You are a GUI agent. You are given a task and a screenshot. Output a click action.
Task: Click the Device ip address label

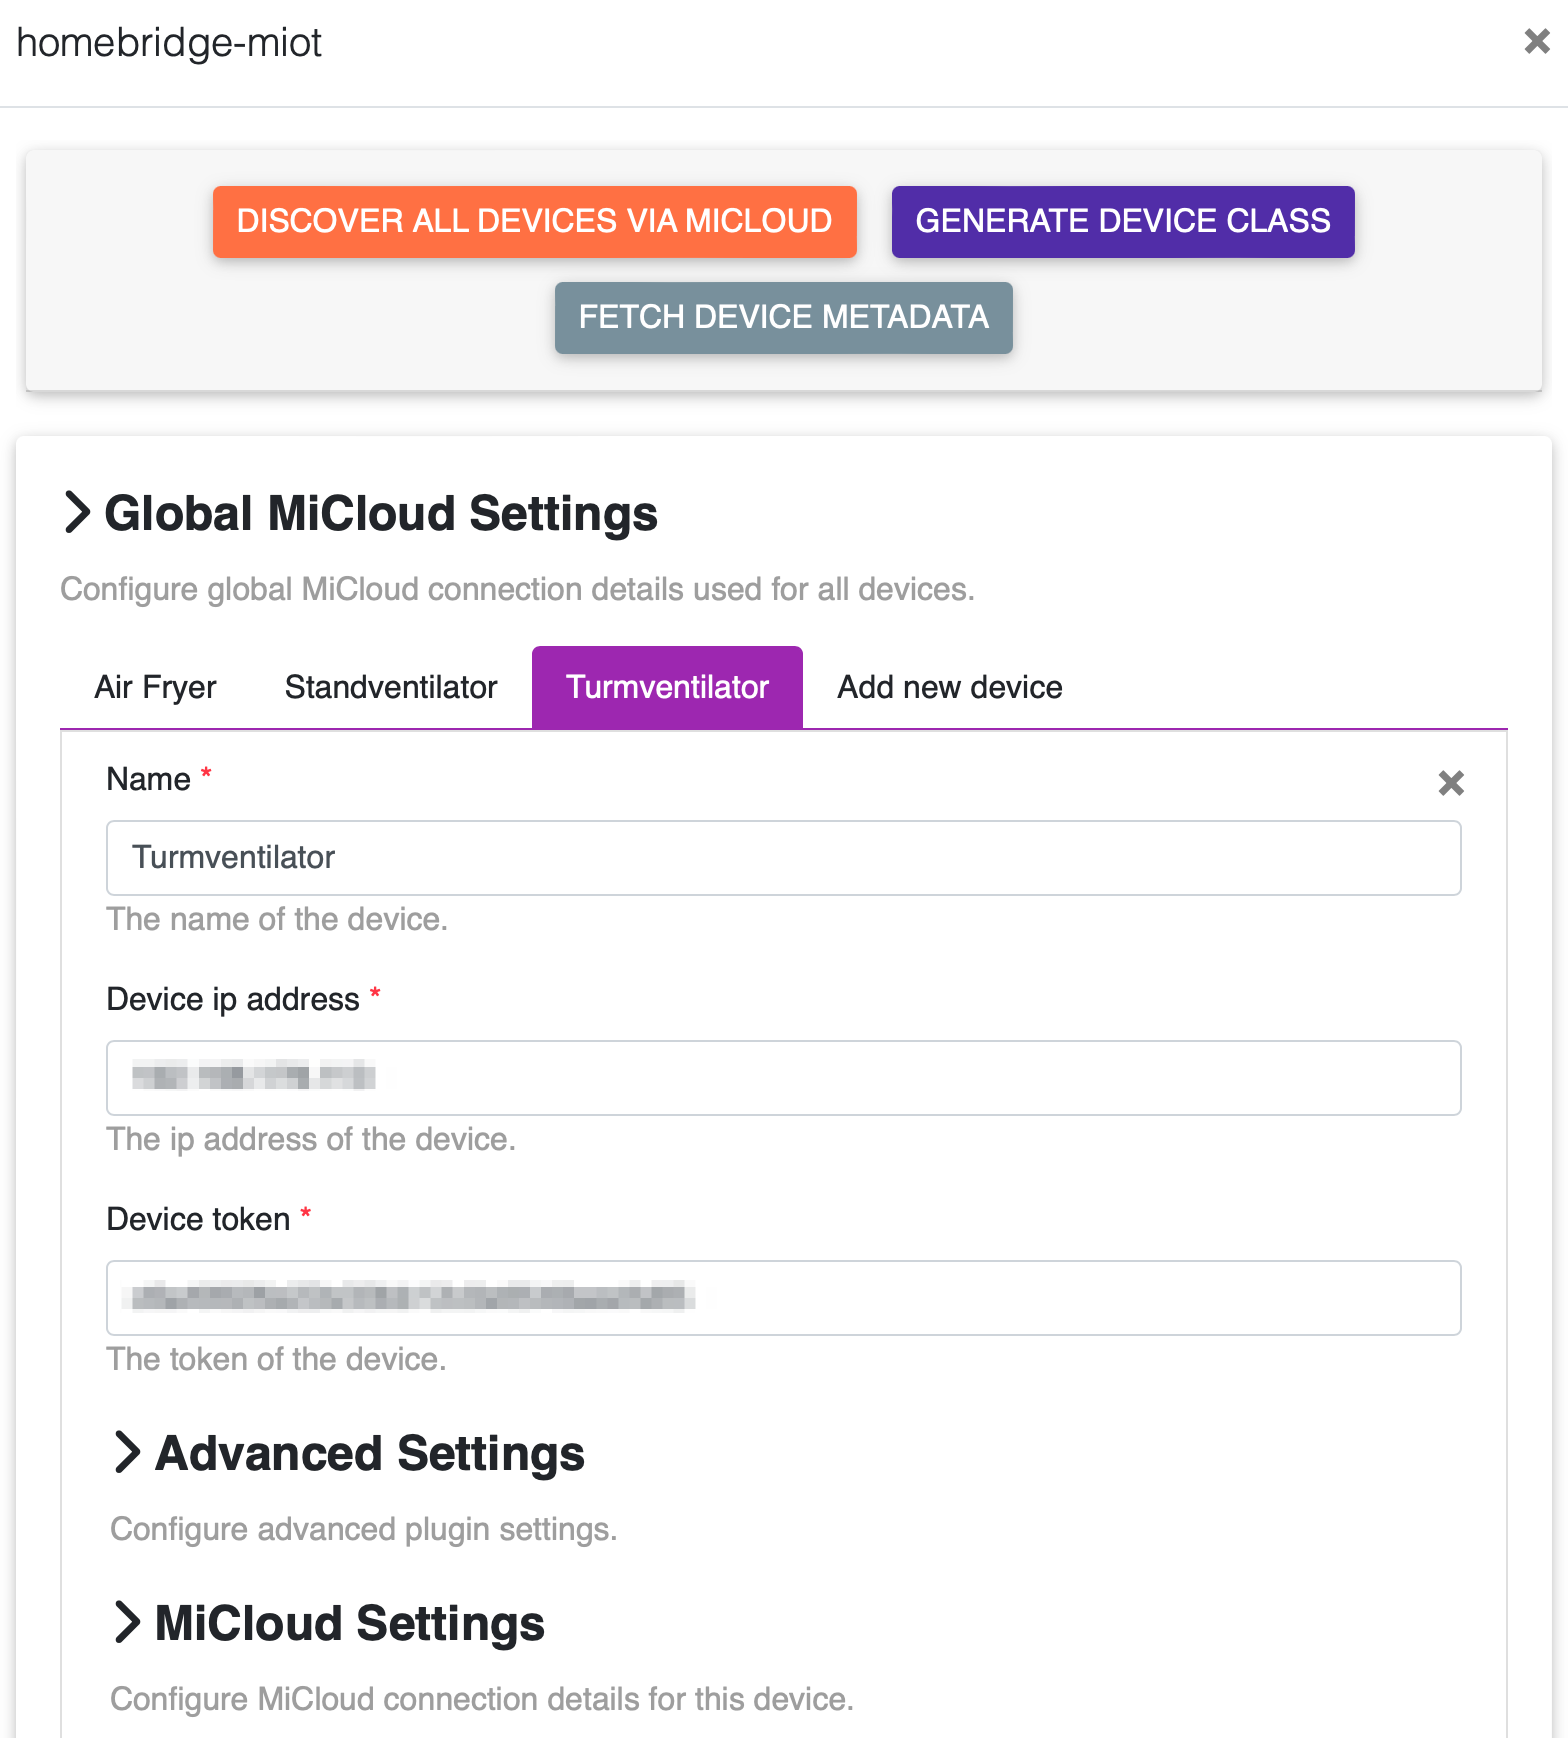pyautogui.click(x=233, y=999)
